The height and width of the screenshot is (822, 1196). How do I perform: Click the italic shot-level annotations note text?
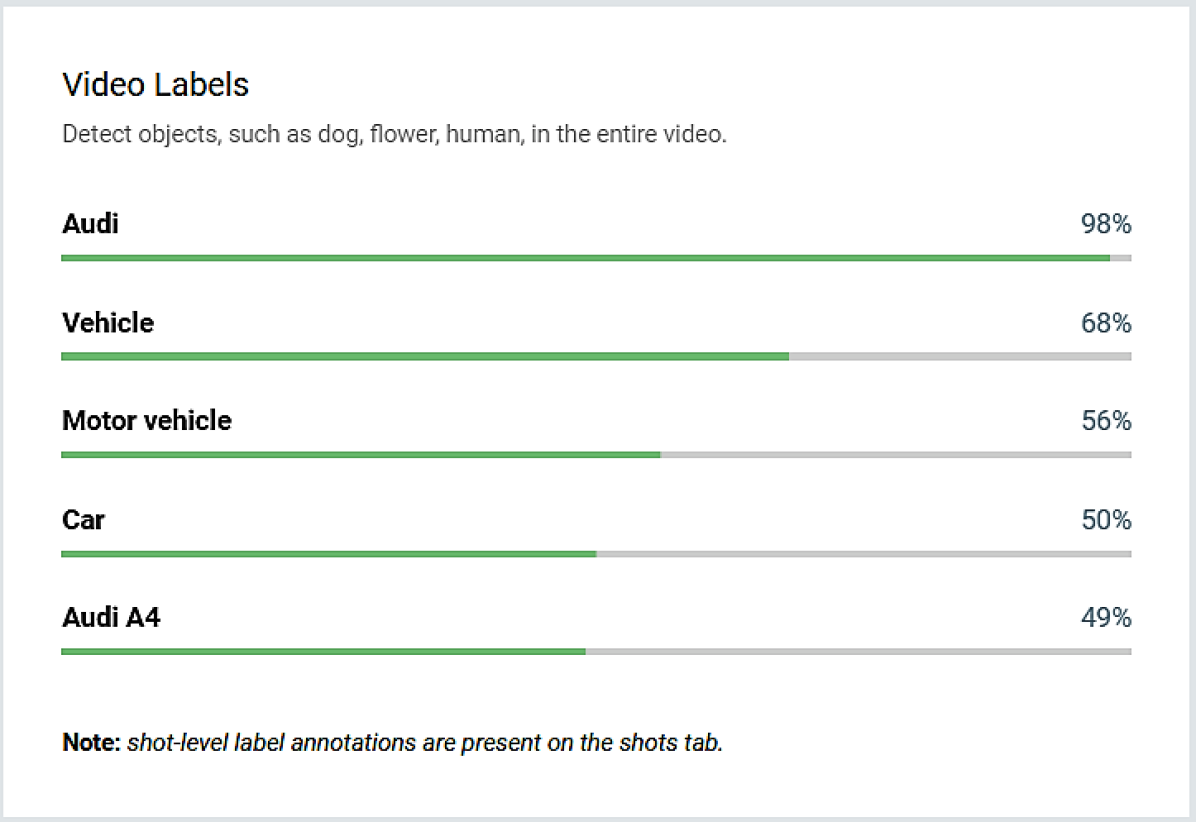[424, 743]
